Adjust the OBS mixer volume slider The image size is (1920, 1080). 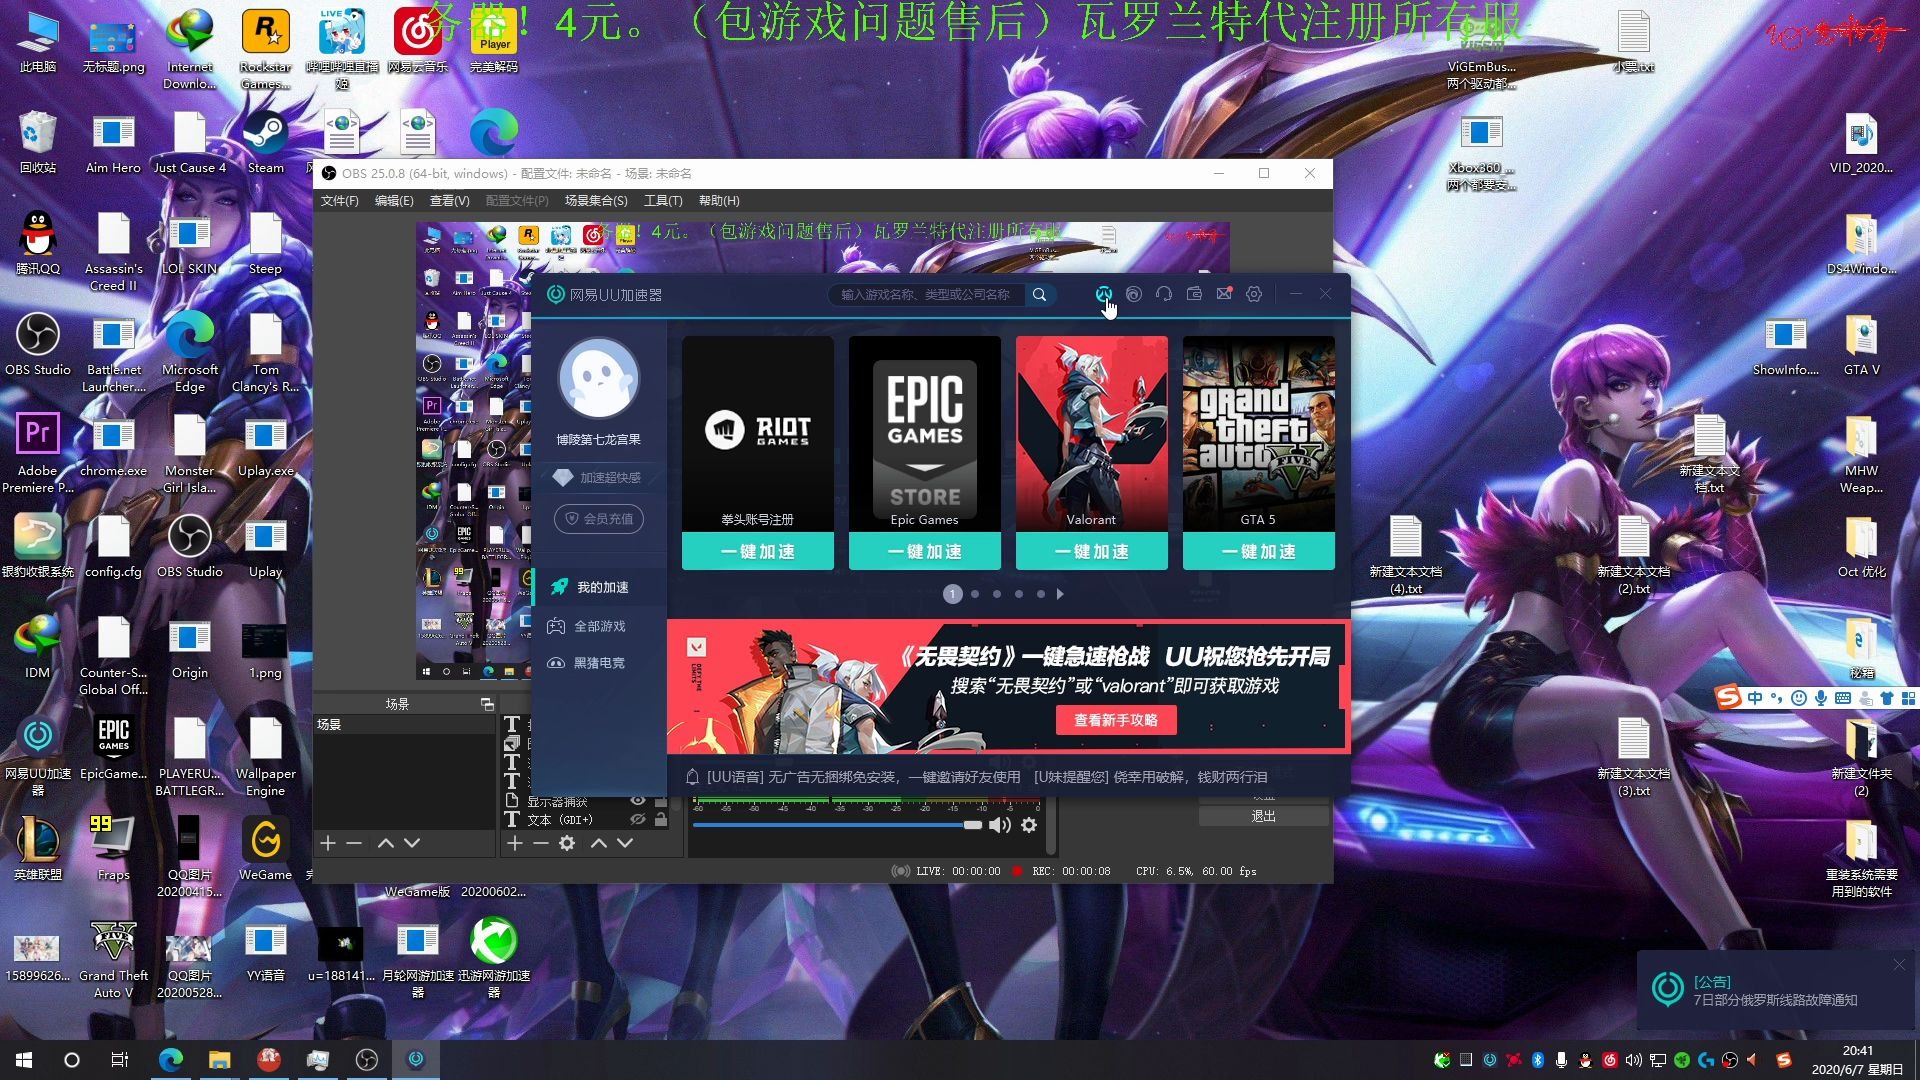972,825
